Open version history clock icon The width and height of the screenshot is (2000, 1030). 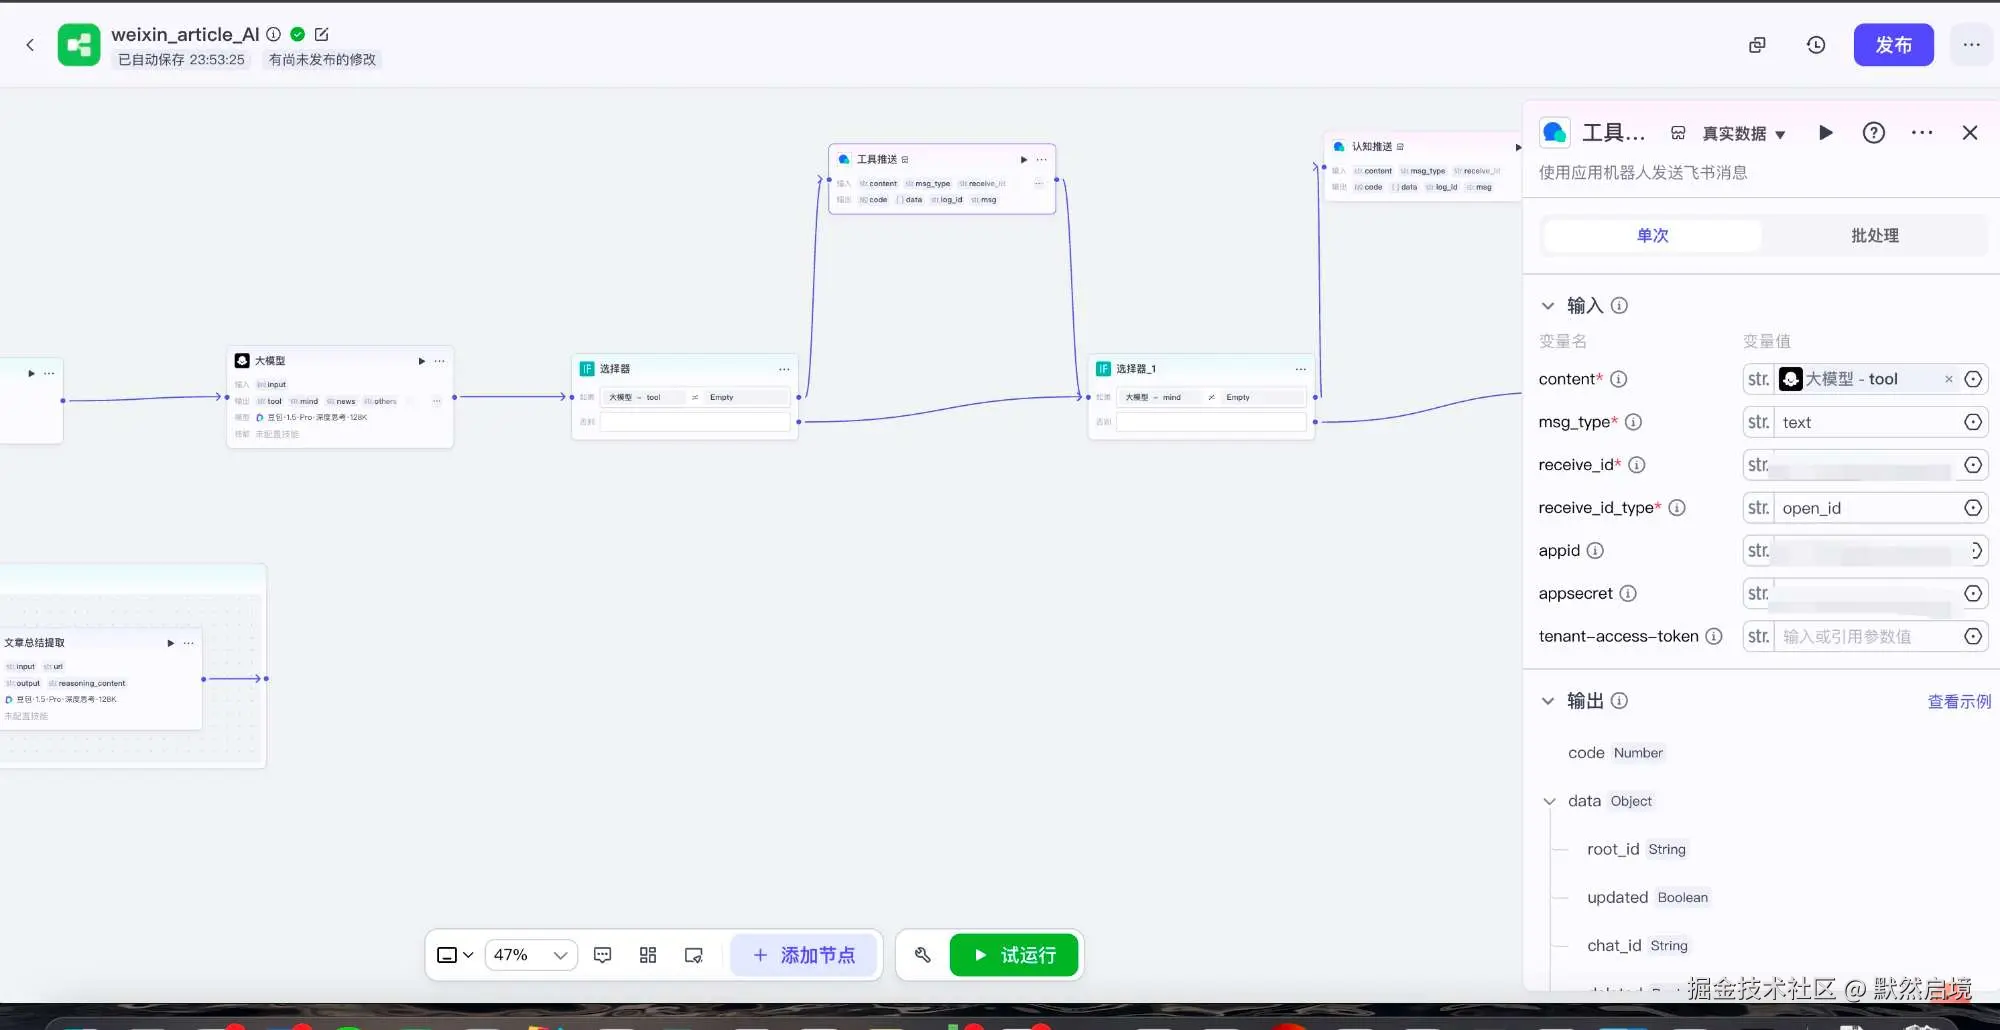(x=1816, y=45)
